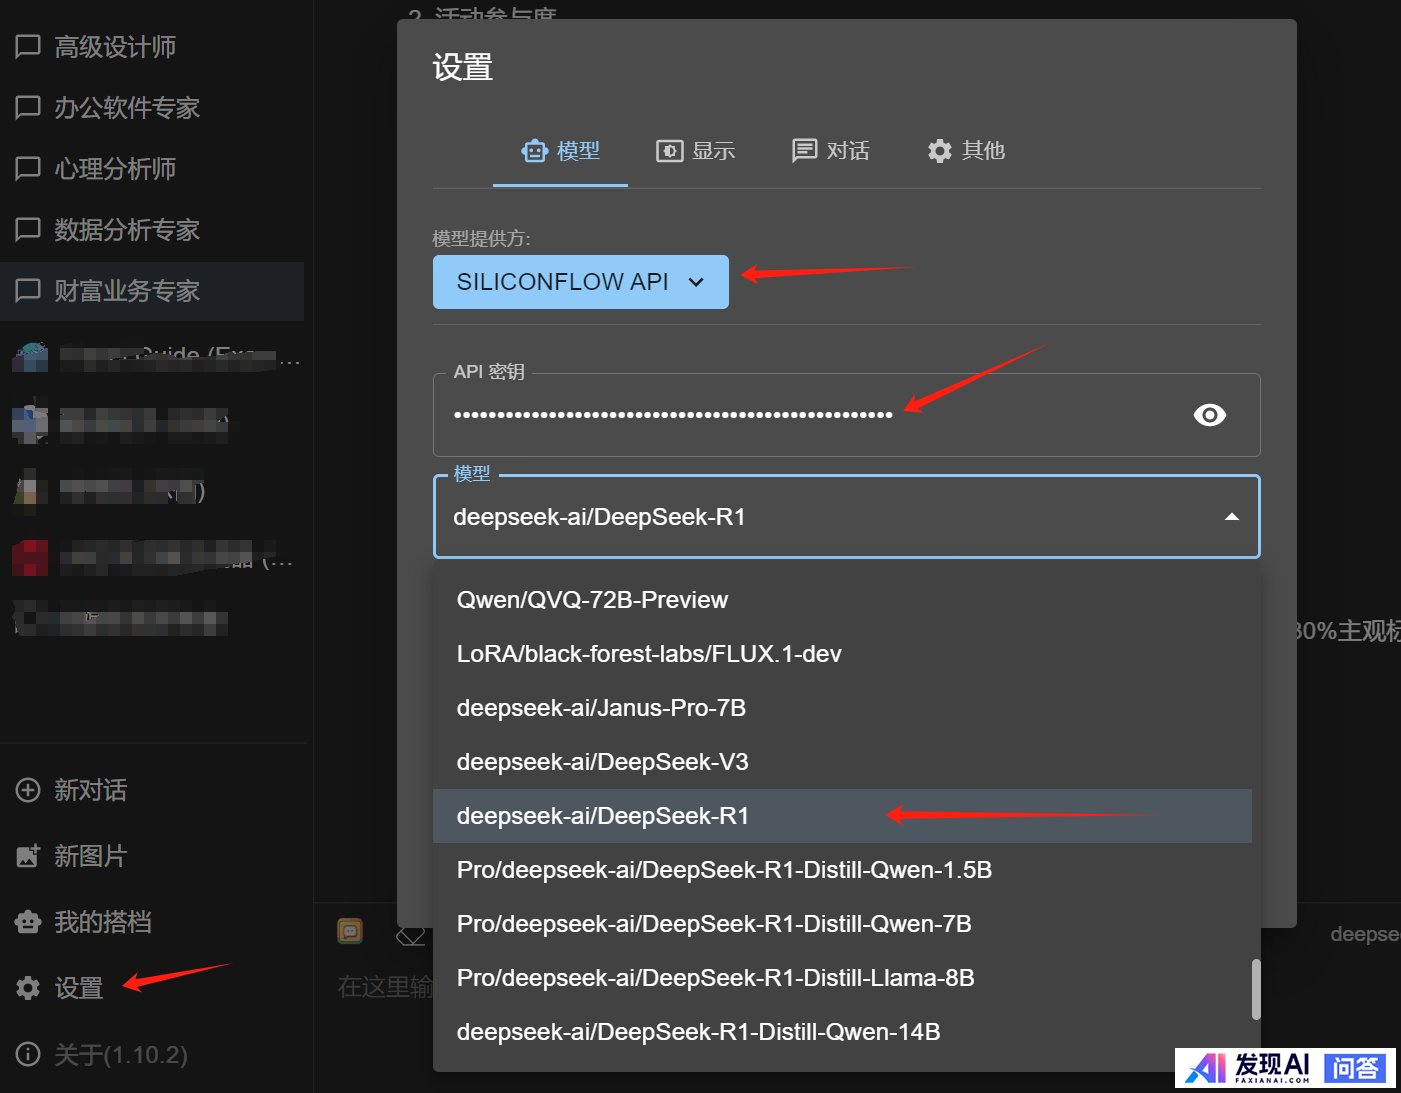Image resolution: width=1401 pixels, height=1093 pixels.
Task: Open 我的搭档 from sidebar
Action: 152,922
